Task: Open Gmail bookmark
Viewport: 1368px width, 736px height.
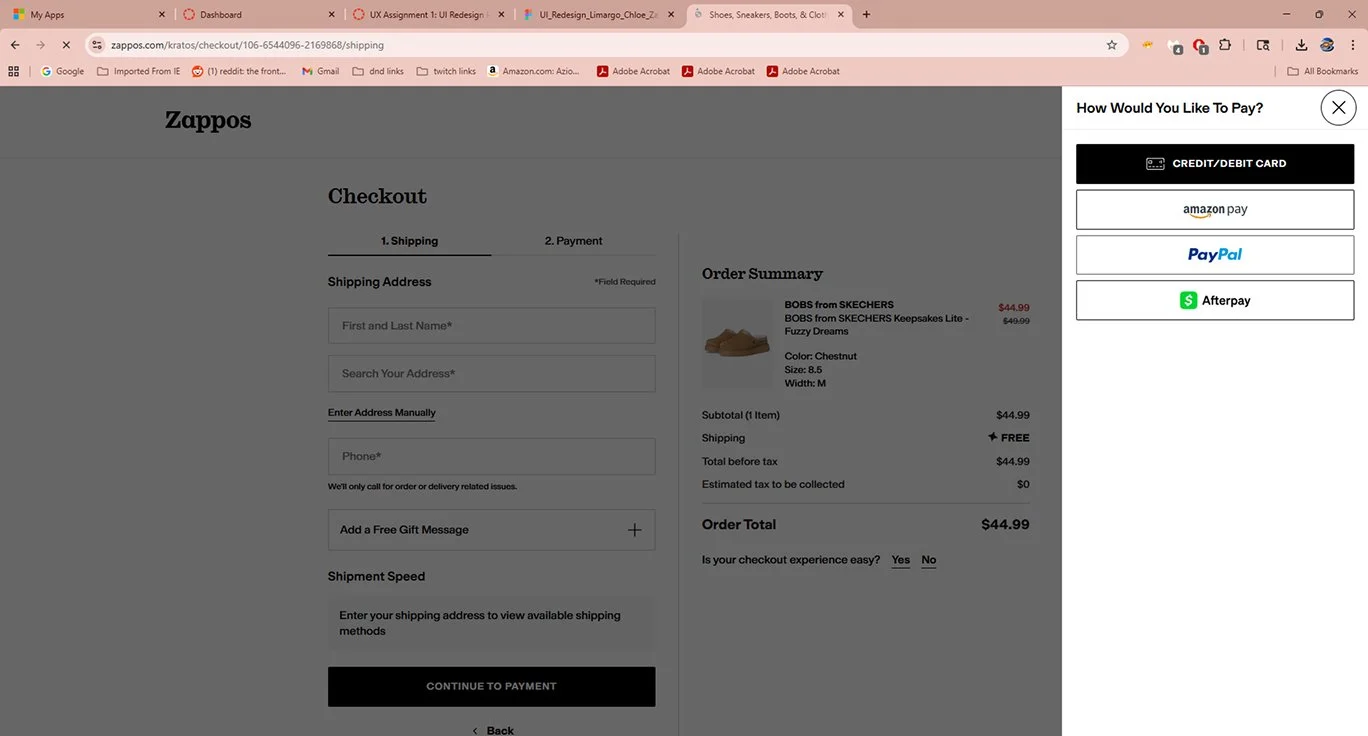Action: coord(321,71)
